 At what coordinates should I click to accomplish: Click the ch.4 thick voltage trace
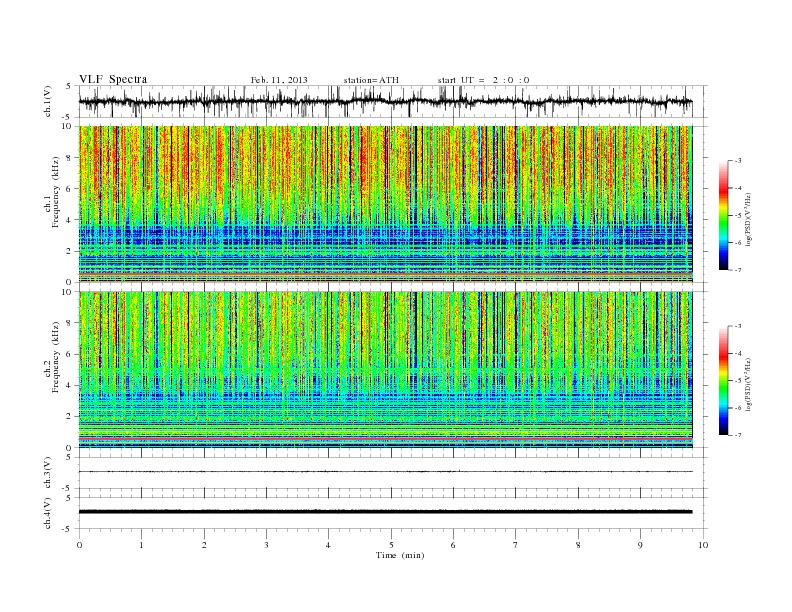[385, 512]
